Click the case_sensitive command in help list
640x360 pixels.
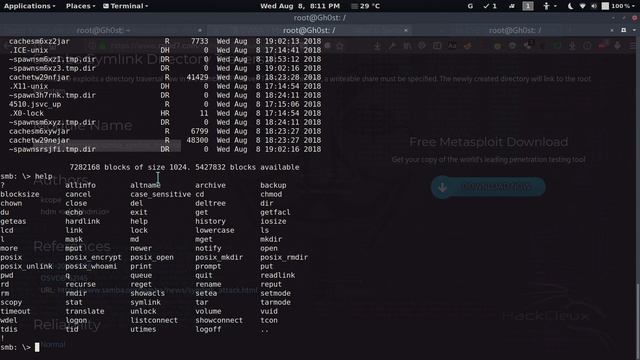click(160, 194)
